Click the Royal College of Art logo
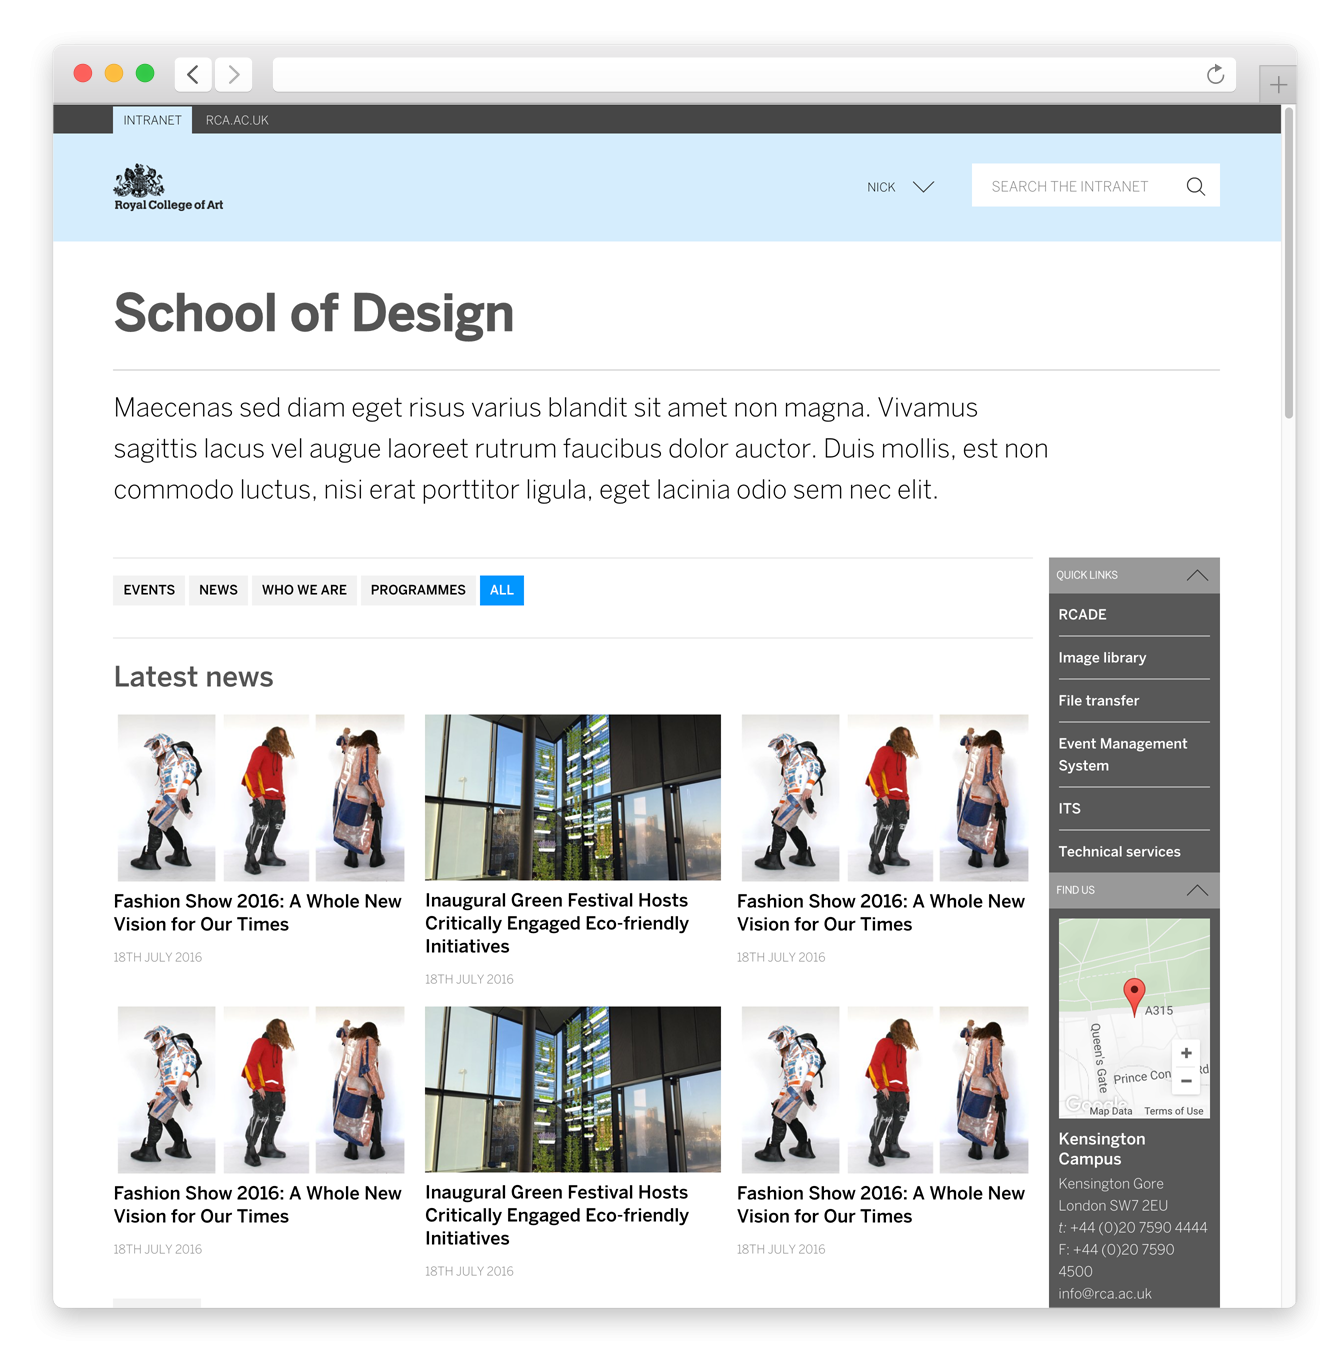 click(x=168, y=187)
